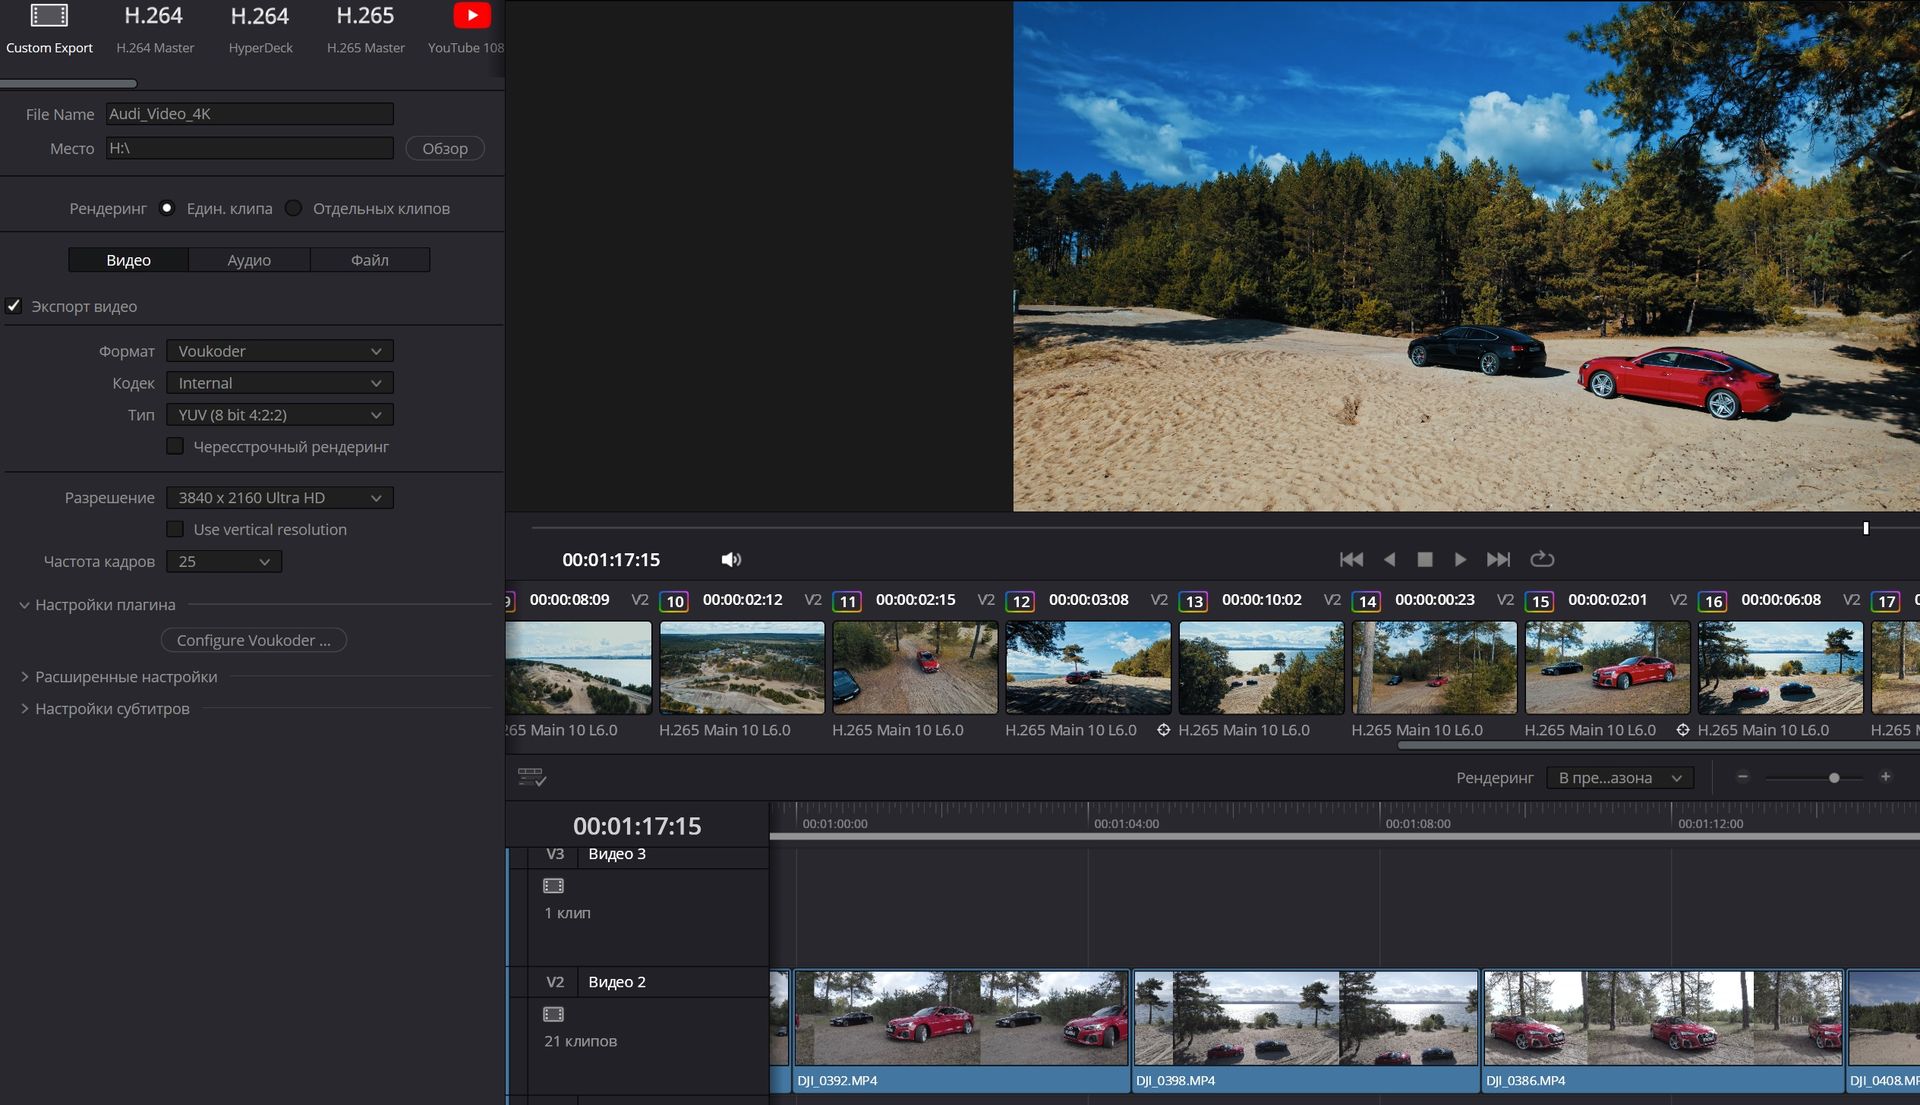The height and width of the screenshot is (1105, 1920).
Task: Enable Use vertical resolution checkbox
Action: 175,529
